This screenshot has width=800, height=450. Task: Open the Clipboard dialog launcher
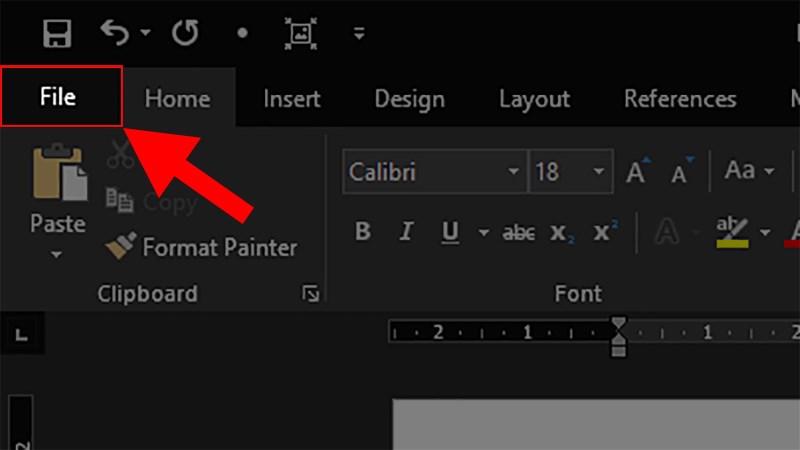tap(311, 293)
